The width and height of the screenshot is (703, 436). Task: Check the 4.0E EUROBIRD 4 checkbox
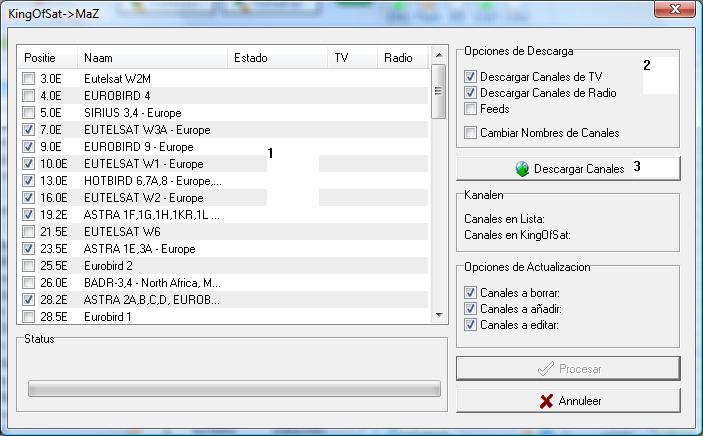point(28,96)
